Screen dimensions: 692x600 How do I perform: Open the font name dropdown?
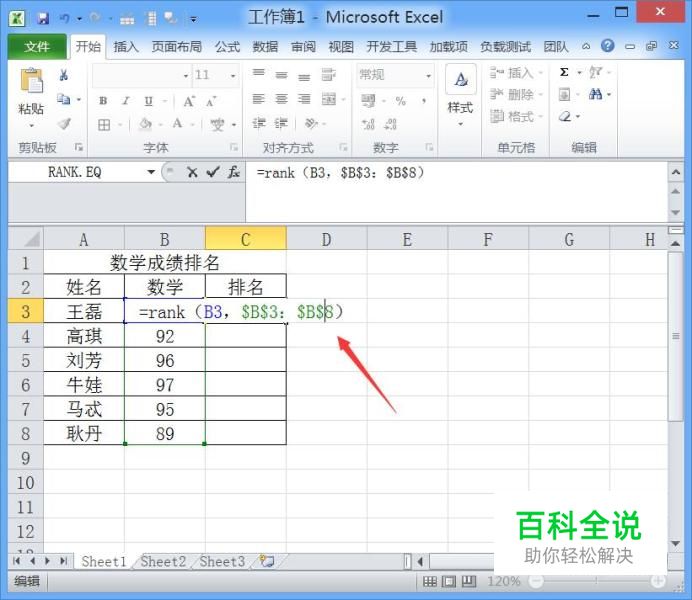pyautogui.click(x=186, y=75)
